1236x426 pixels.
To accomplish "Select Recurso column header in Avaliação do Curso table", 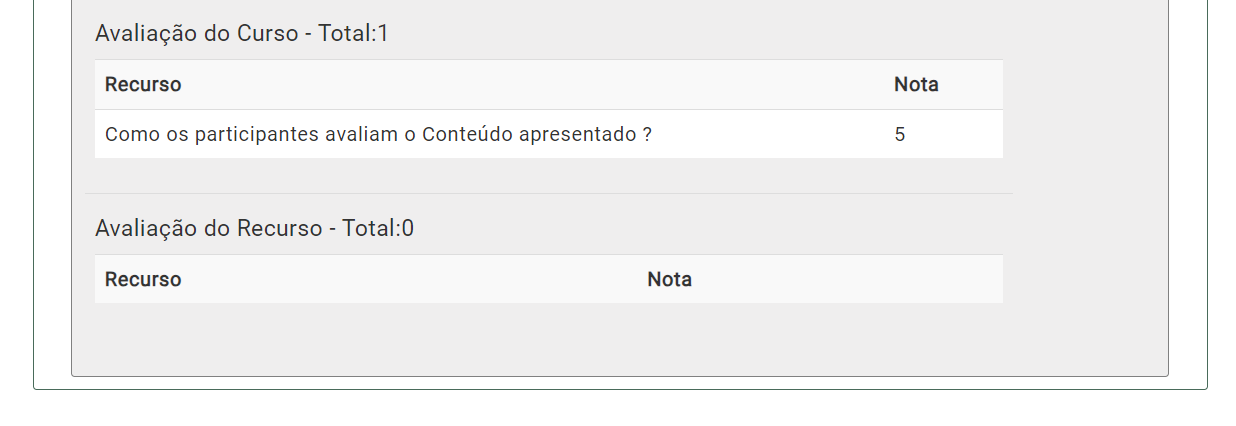I will click(x=143, y=85).
